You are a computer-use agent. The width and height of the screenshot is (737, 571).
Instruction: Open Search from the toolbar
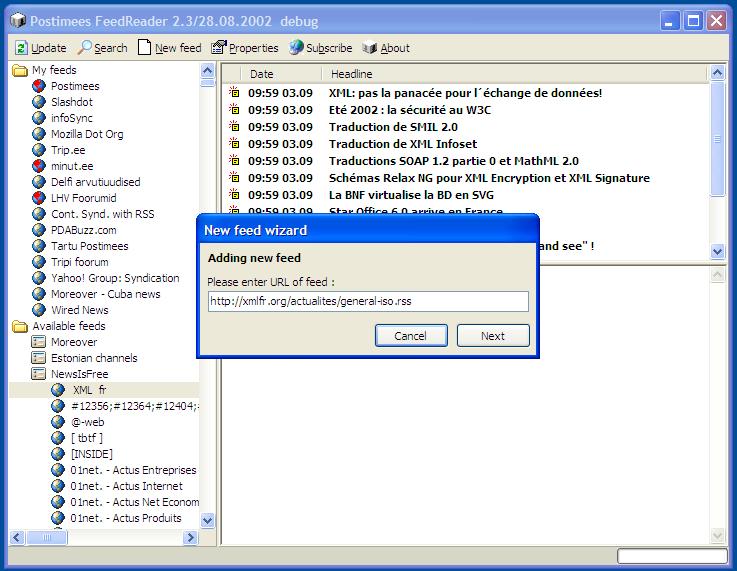86,48
